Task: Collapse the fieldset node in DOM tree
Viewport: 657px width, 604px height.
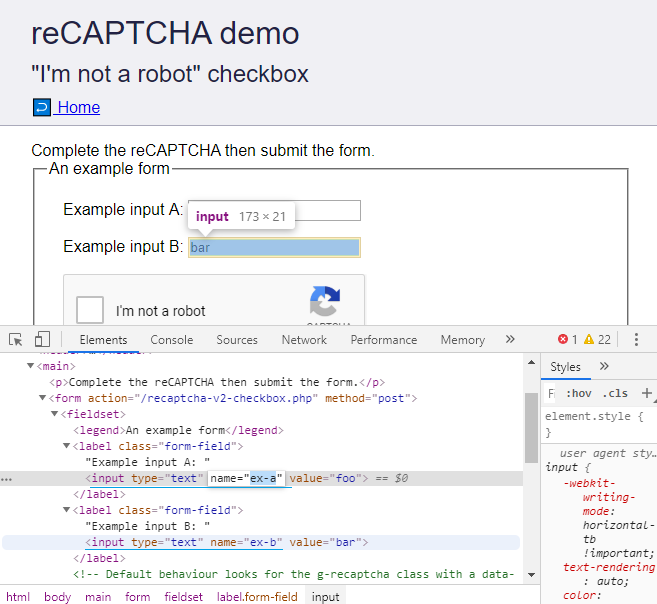Action: click(55, 414)
